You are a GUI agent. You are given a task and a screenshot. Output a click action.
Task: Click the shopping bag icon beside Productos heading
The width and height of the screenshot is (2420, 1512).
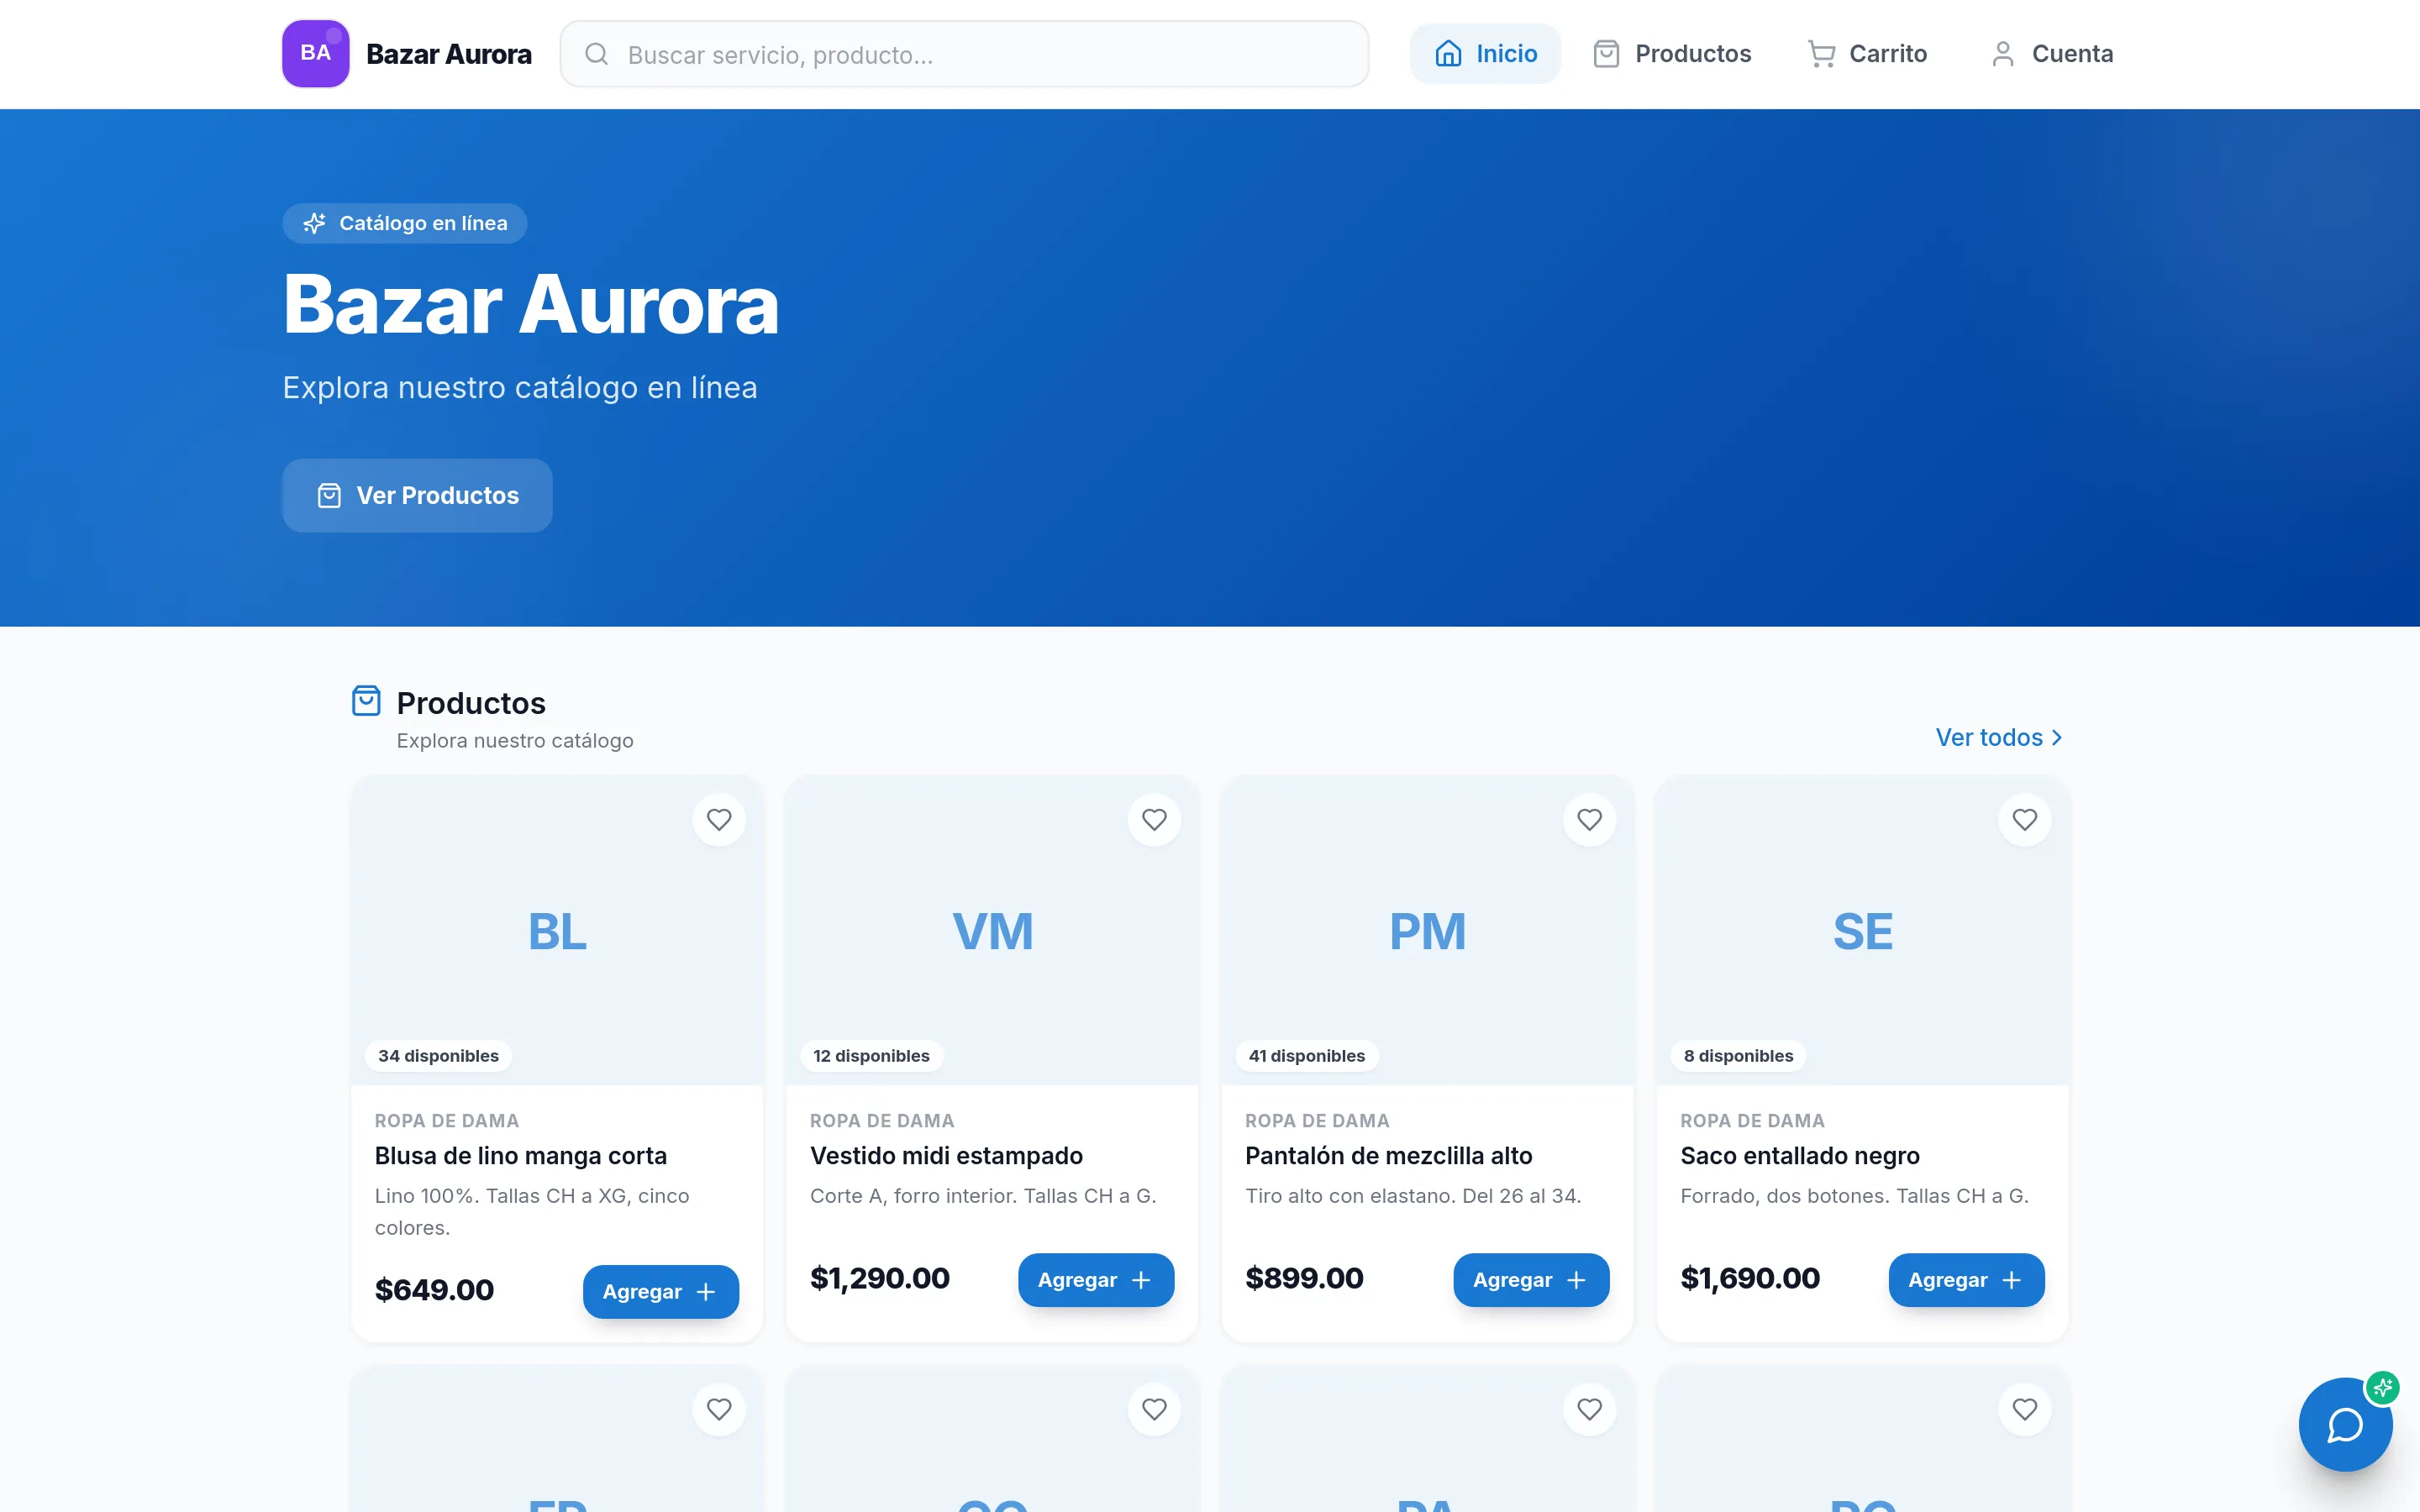point(366,701)
